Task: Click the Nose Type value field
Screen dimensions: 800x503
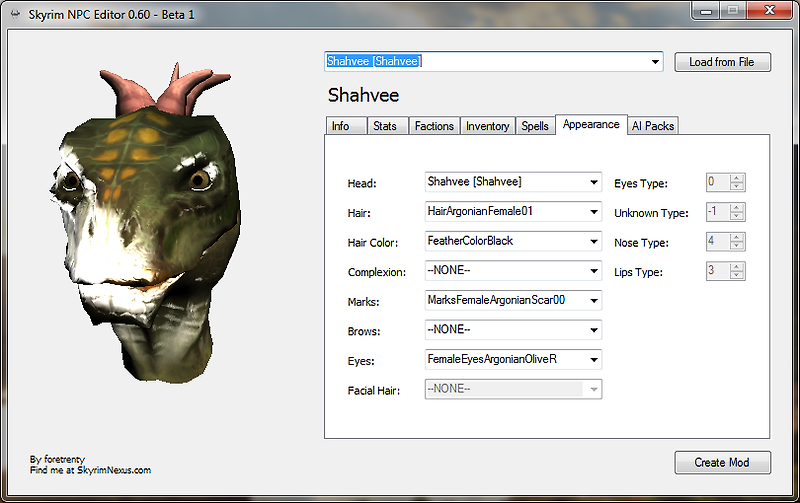Action: coord(718,241)
